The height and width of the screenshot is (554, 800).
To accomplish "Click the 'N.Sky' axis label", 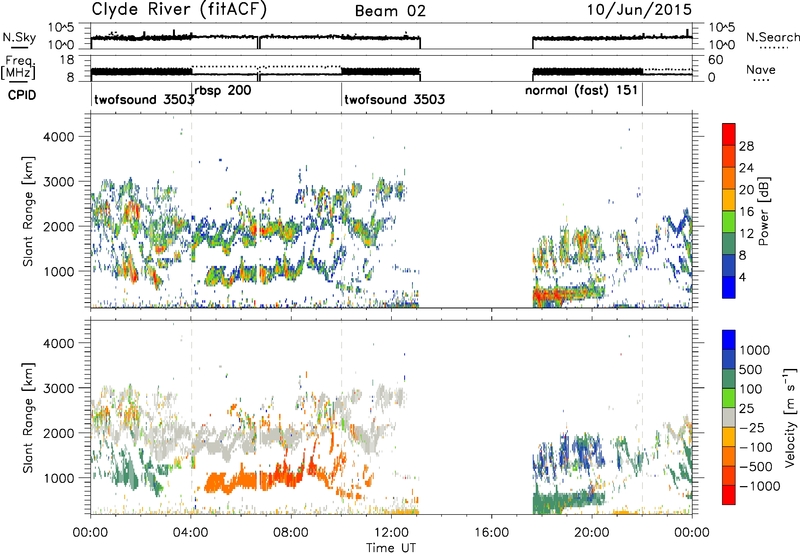I will click(19, 37).
